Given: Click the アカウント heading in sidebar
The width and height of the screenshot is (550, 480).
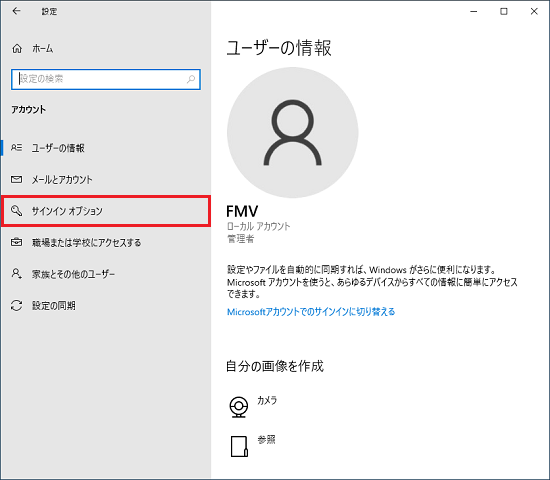Looking at the screenshot, I should point(28,109).
